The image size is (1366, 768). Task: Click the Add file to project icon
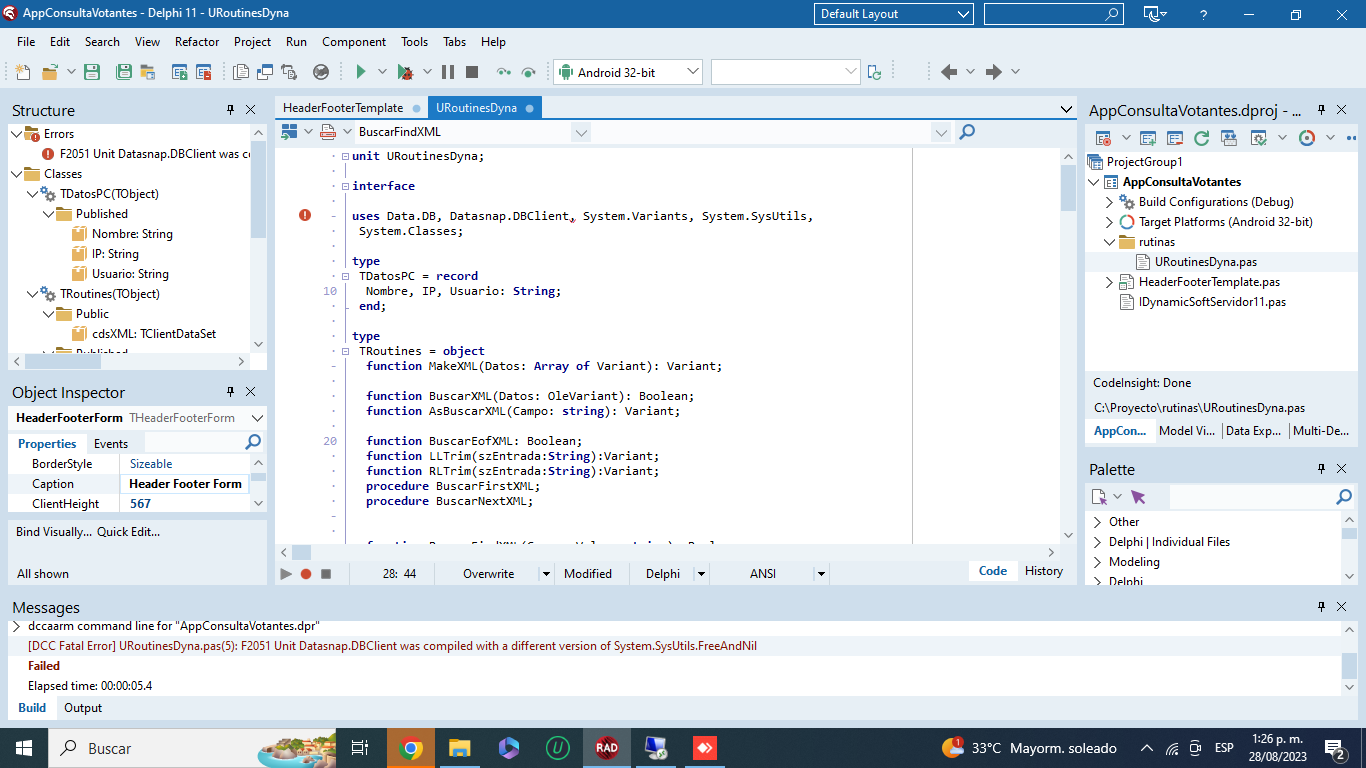[x=180, y=72]
